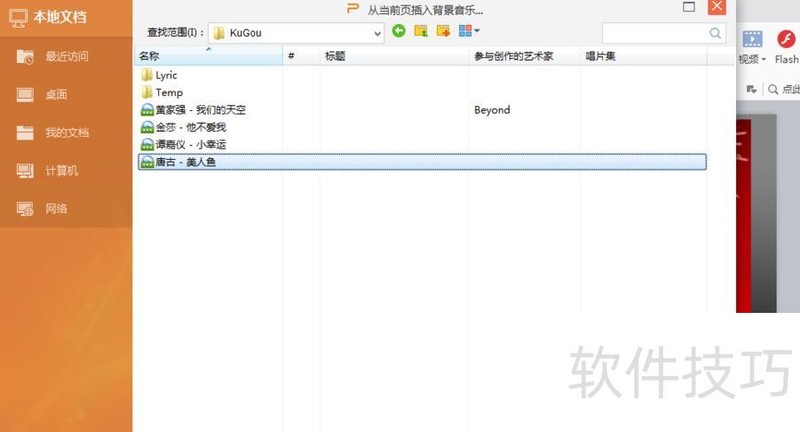Click the Beyond artist cell

point(492,110)
